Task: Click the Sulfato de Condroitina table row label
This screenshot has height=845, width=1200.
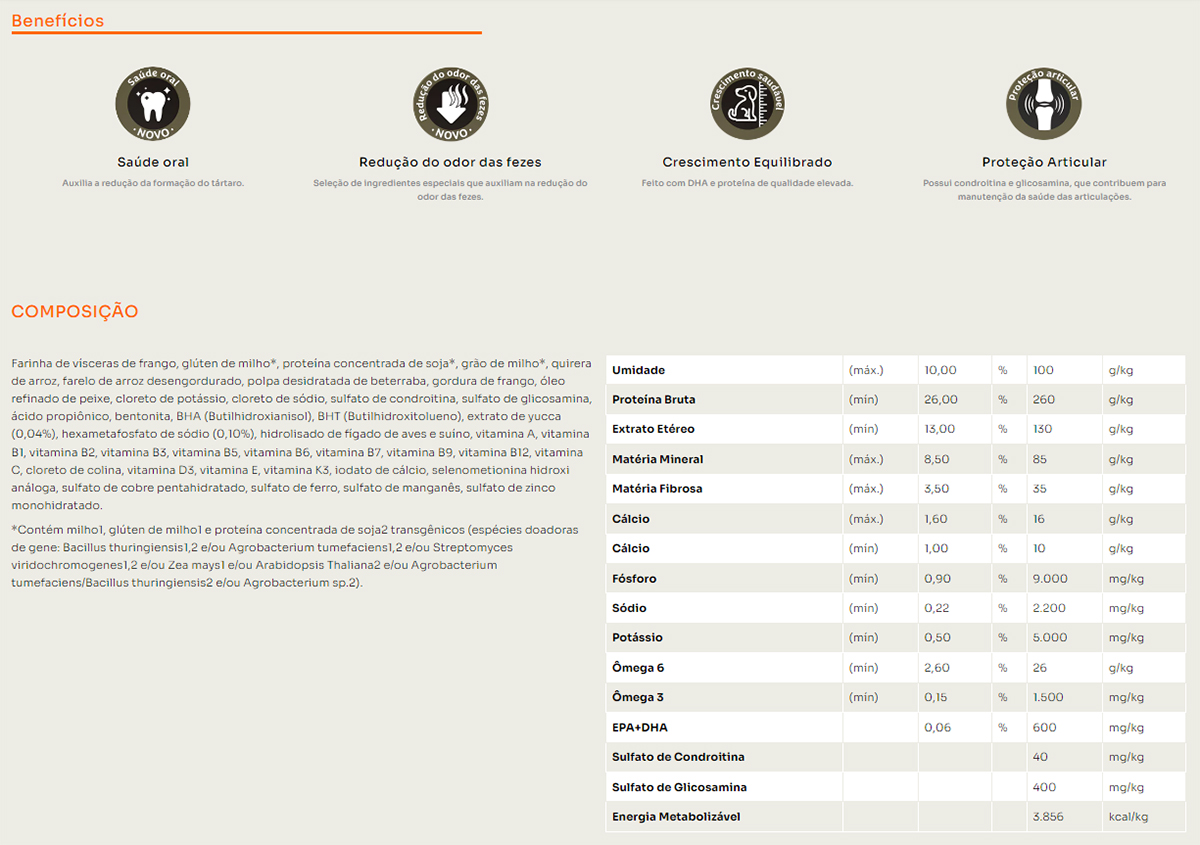Action: click(678, 757)
